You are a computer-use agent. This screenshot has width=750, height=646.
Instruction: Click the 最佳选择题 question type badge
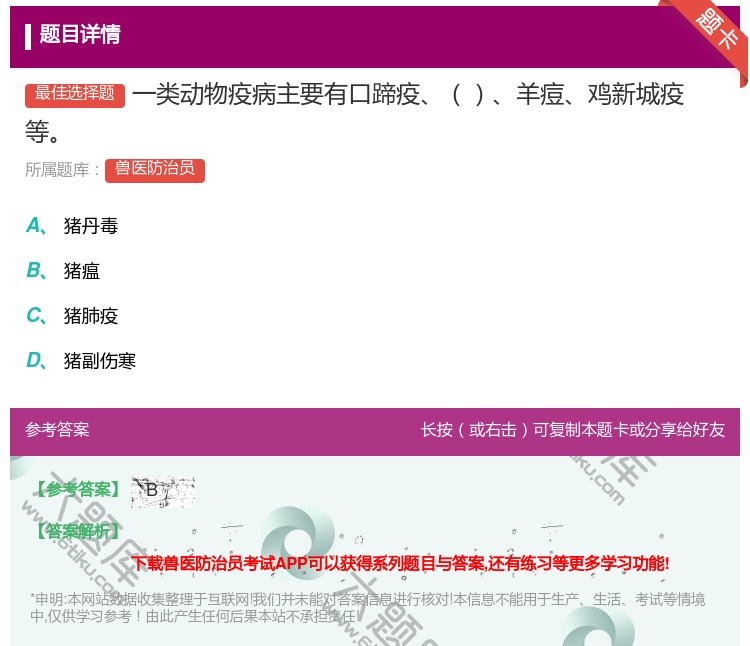pos(75,95)
